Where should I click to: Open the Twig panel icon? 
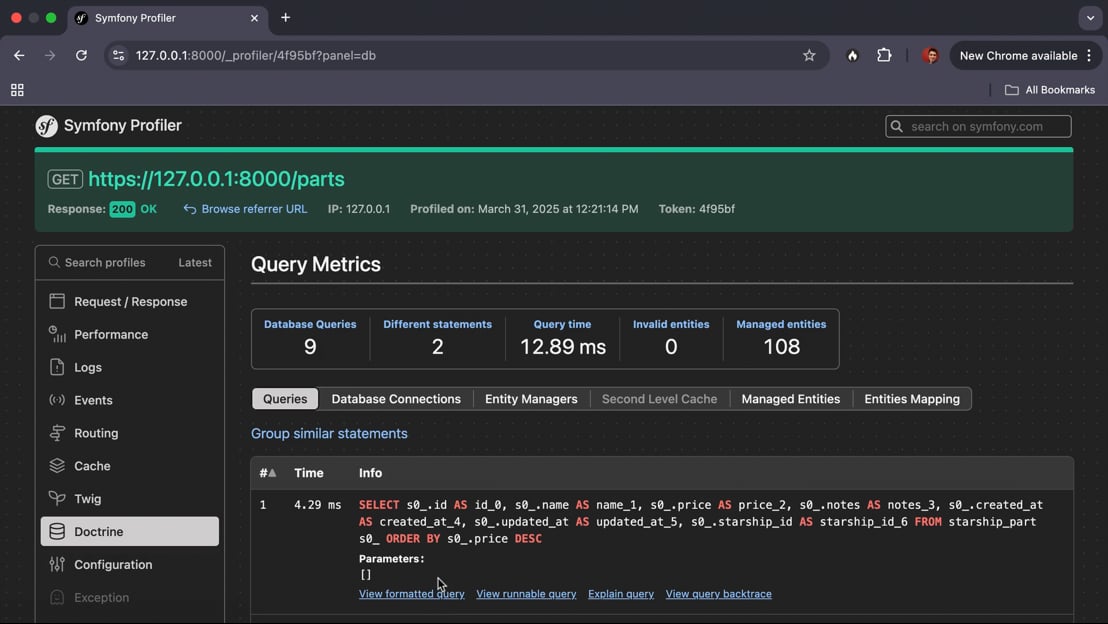click(x=57, y=498)
